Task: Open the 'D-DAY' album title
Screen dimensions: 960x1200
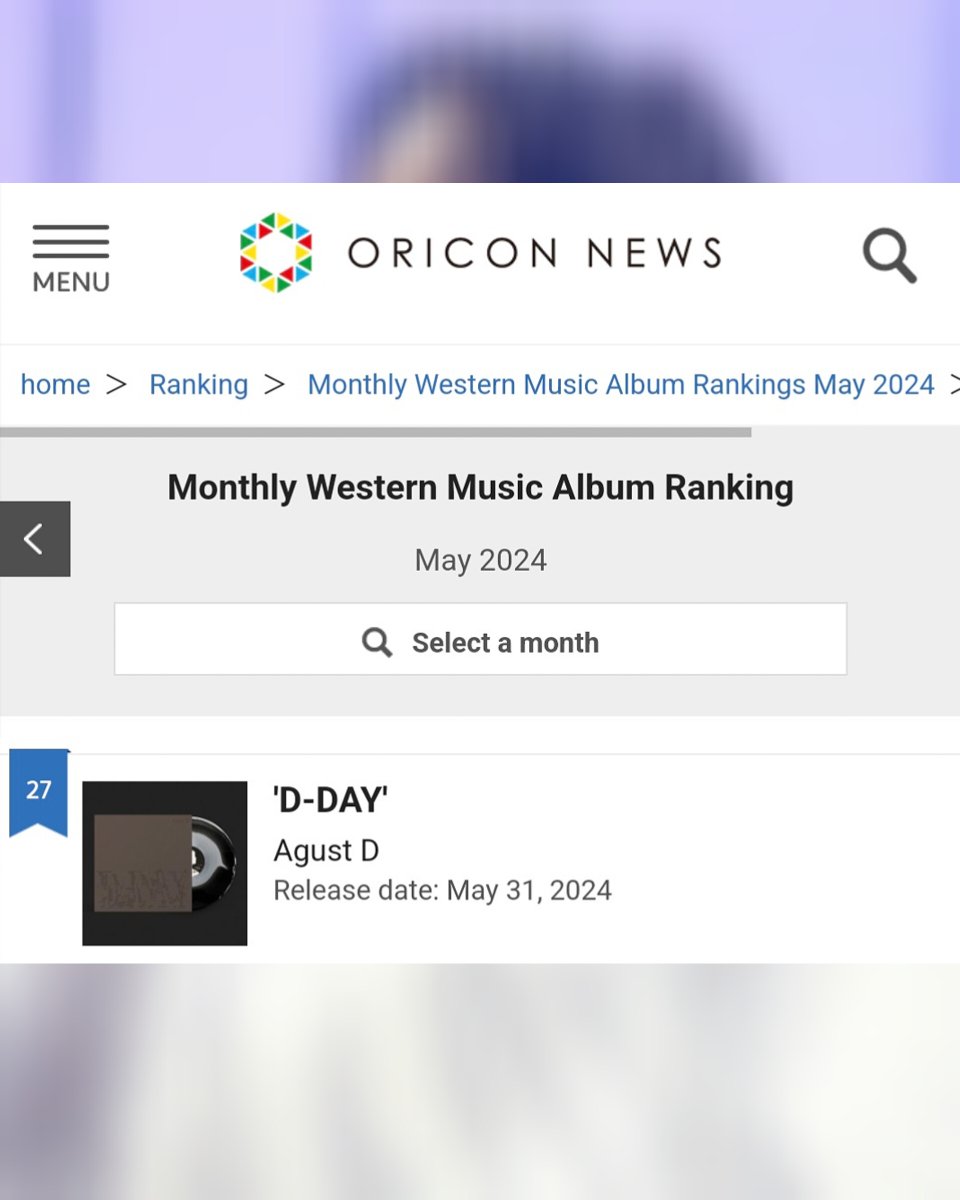Action: pyautogui.click(x=330, y=800)
